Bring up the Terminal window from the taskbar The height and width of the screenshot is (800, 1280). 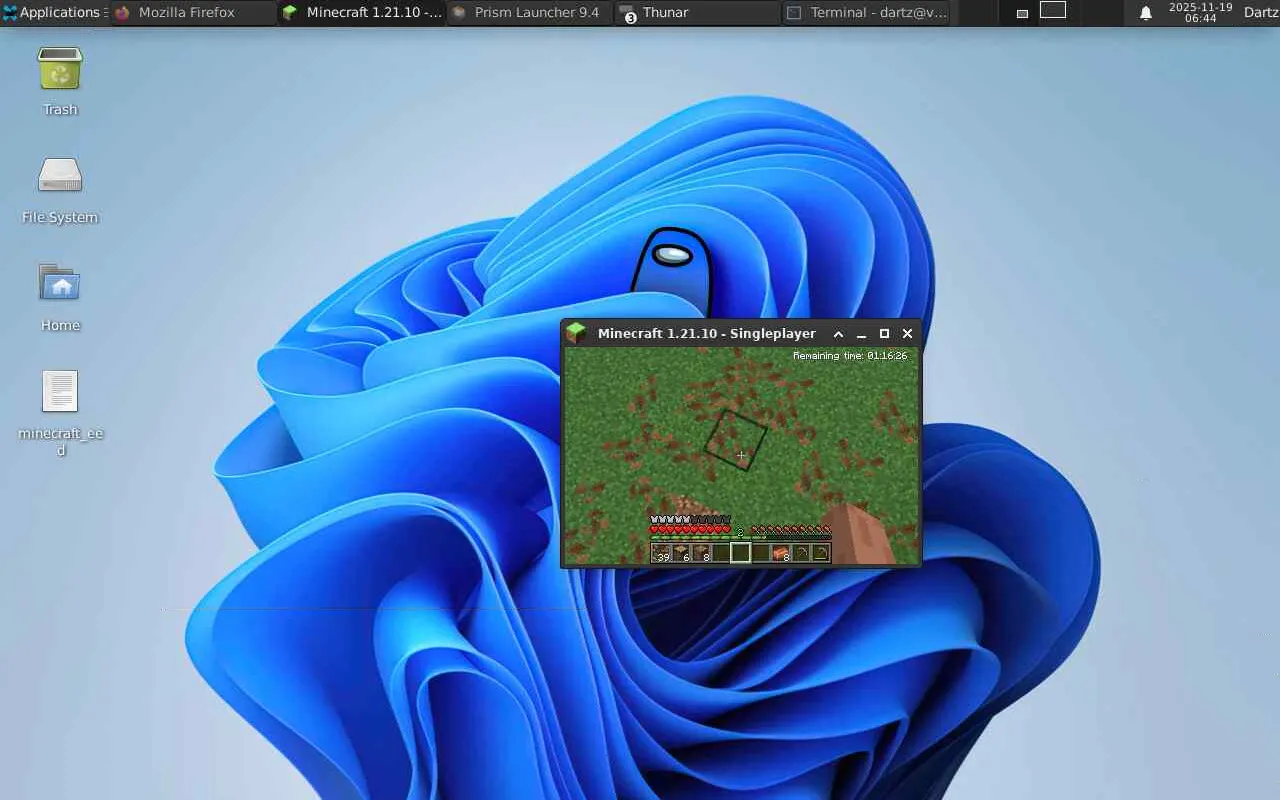pyautogui.click(x=866, y=13)
